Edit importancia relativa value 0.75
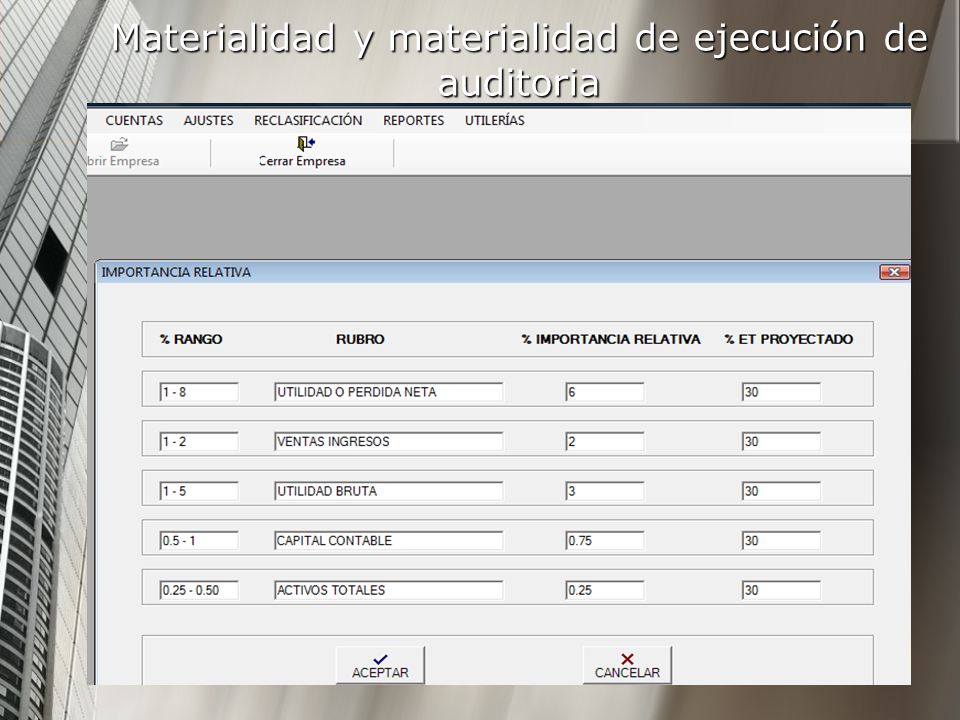This screenshot has width=960, height=720. point(605,541)
